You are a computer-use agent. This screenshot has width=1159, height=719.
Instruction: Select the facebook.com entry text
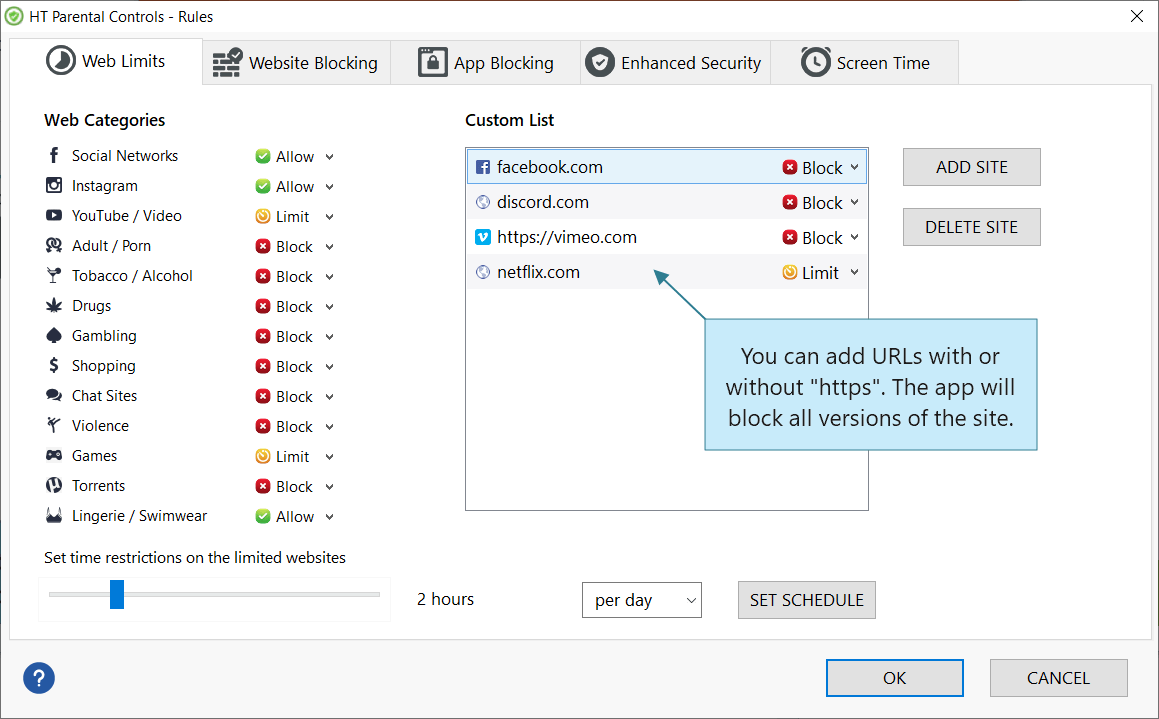(550, 167)
